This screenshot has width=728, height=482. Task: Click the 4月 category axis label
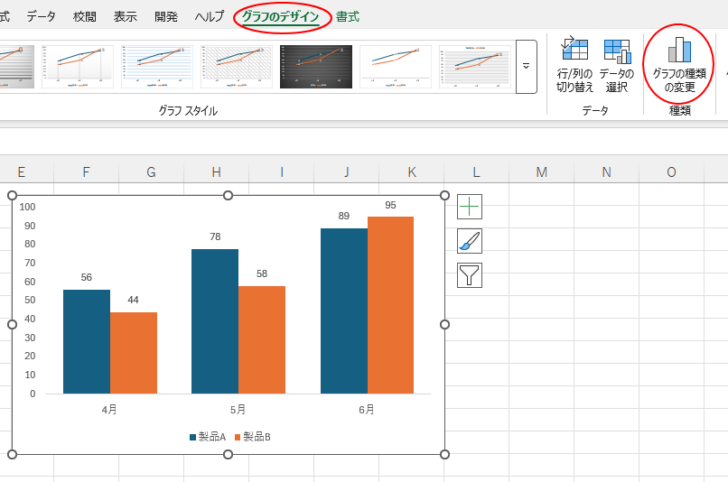tap(110, 410)
